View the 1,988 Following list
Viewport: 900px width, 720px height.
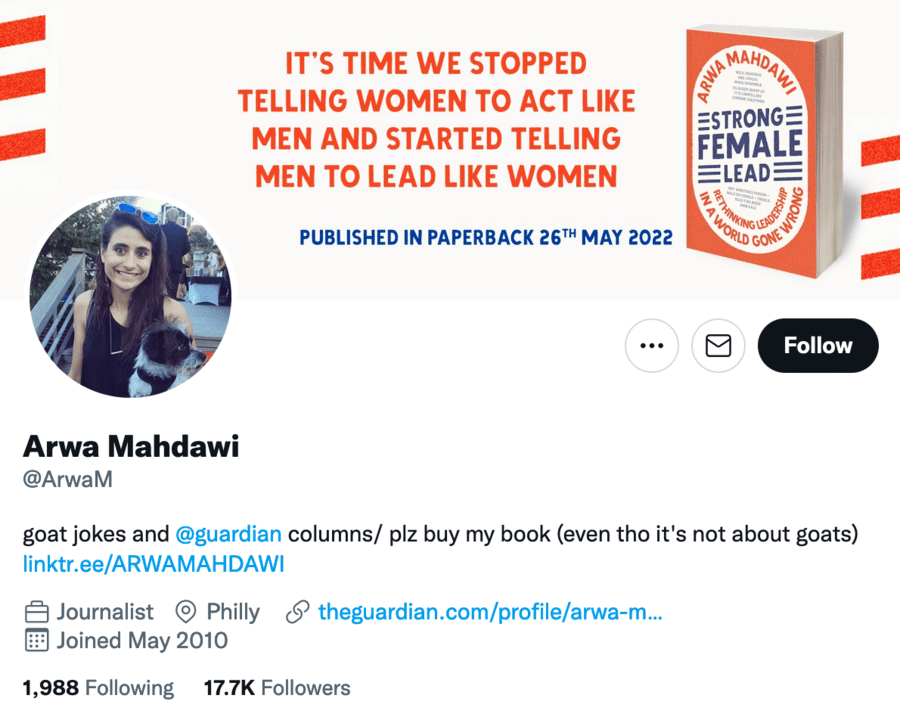[98, 688]
